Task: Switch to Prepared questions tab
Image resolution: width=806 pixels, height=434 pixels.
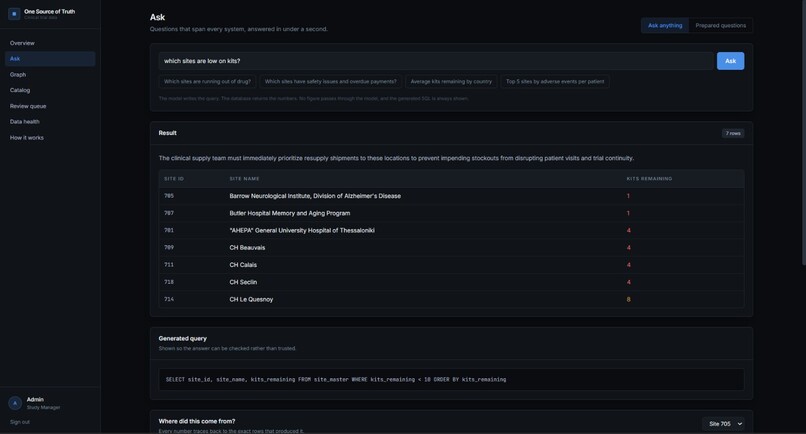Action: point(720,26)
